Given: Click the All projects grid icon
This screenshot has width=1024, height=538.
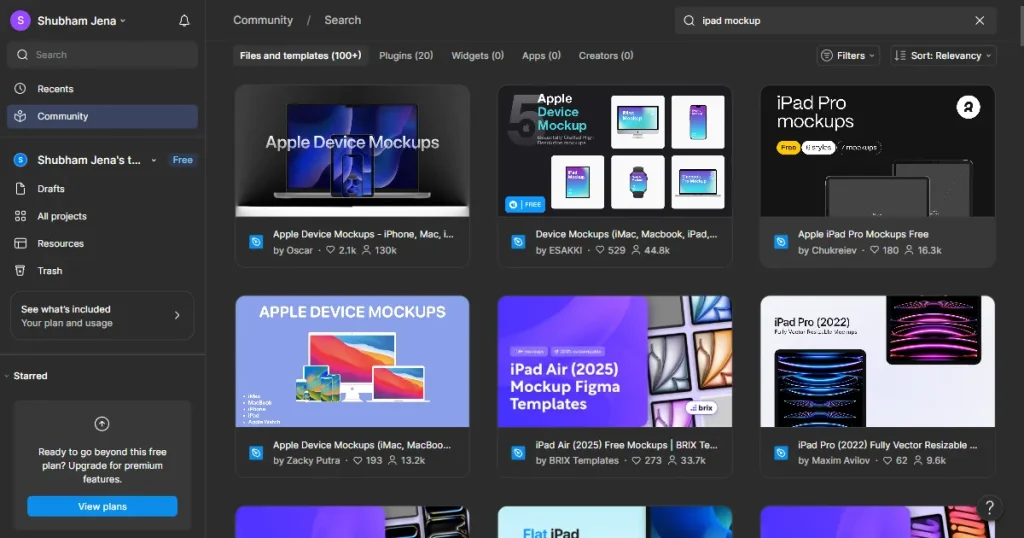Looking at the screenshot, I should (x=20, y=216).
